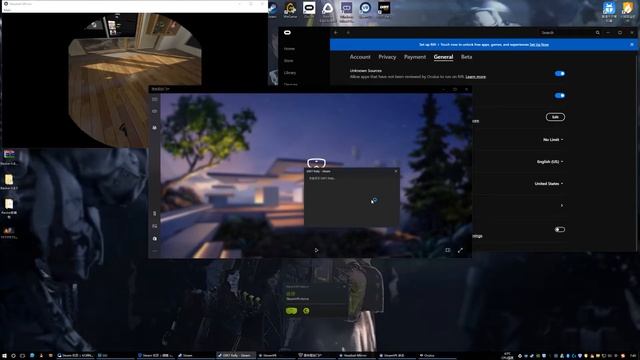Screen dimensions: 640x360
Task: Click the Edit button in Oculus settings
Action: point(555,117)
